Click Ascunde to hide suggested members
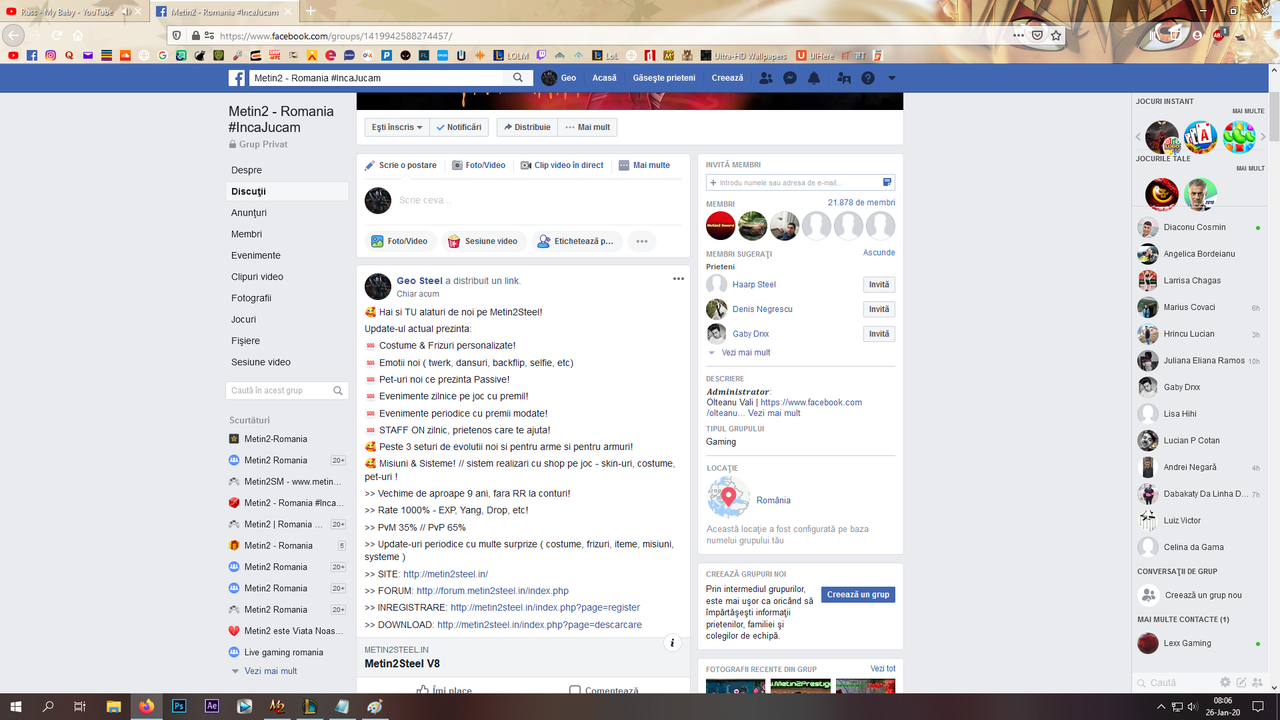The width and height of the screenshot is (1280, 720). point(879,253)
